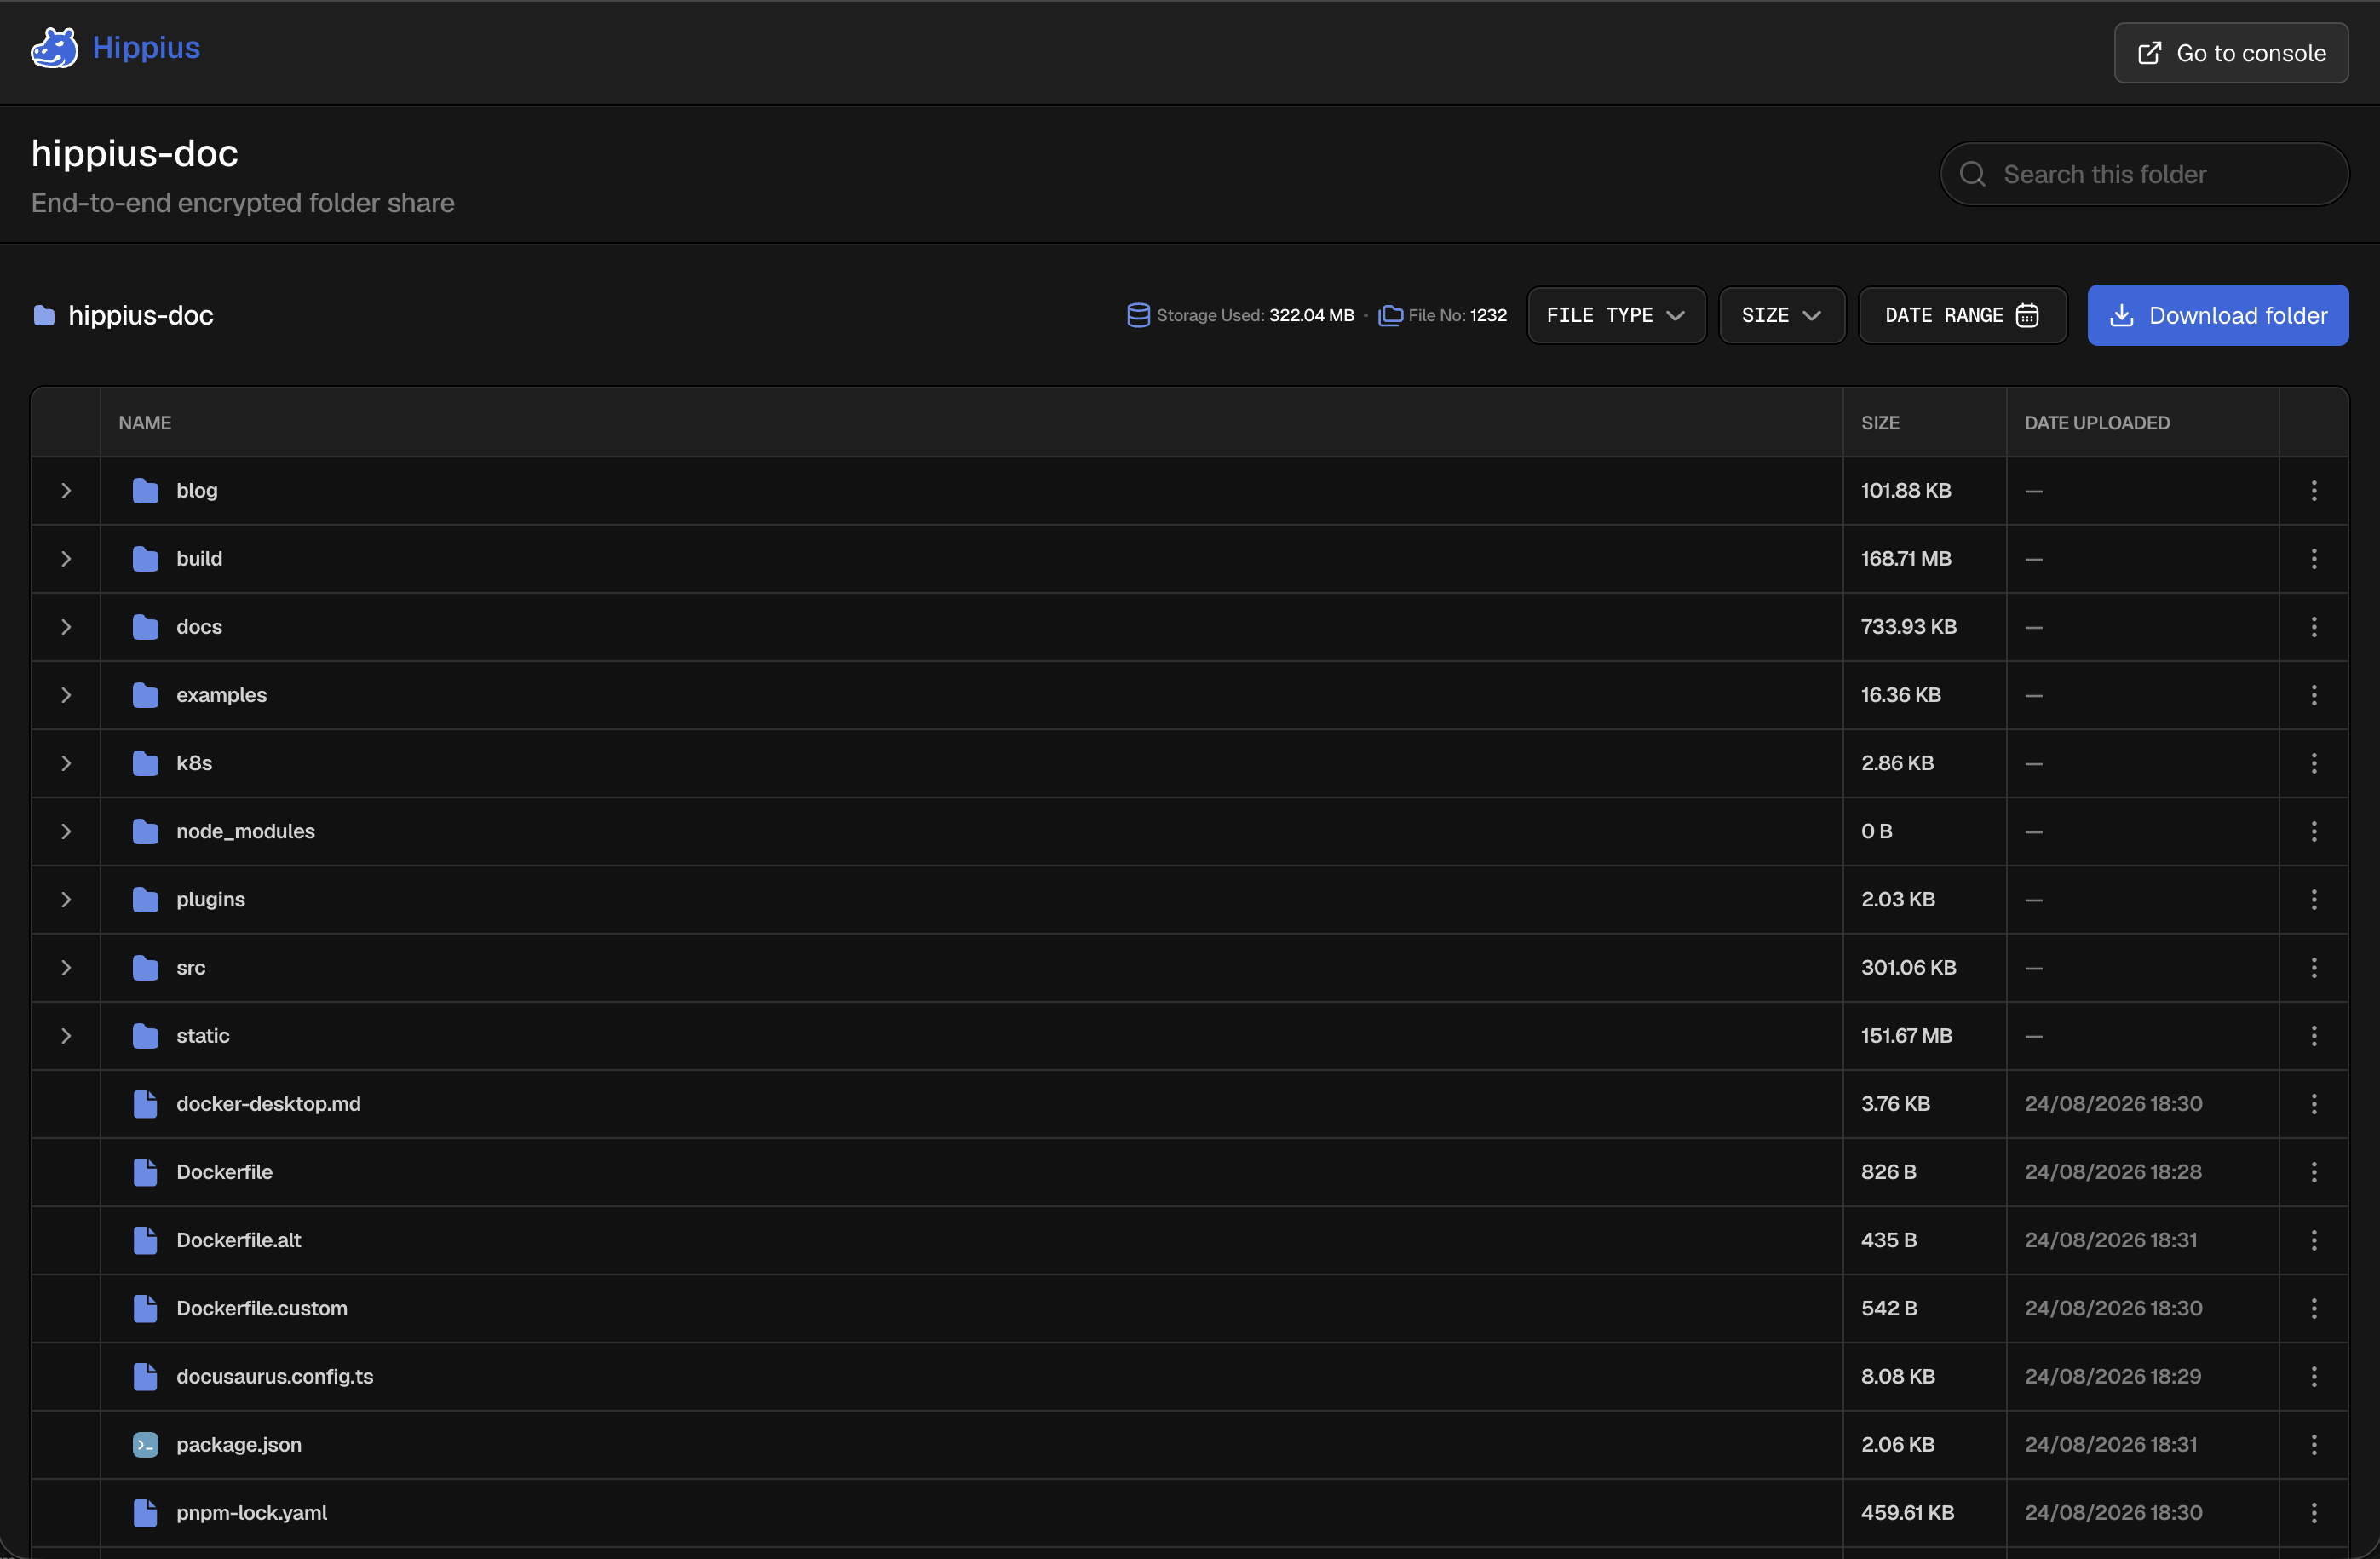This screenshot has width=2380, height=1559.
Task: Open more options for examples folder
Action: (2314, 695)
